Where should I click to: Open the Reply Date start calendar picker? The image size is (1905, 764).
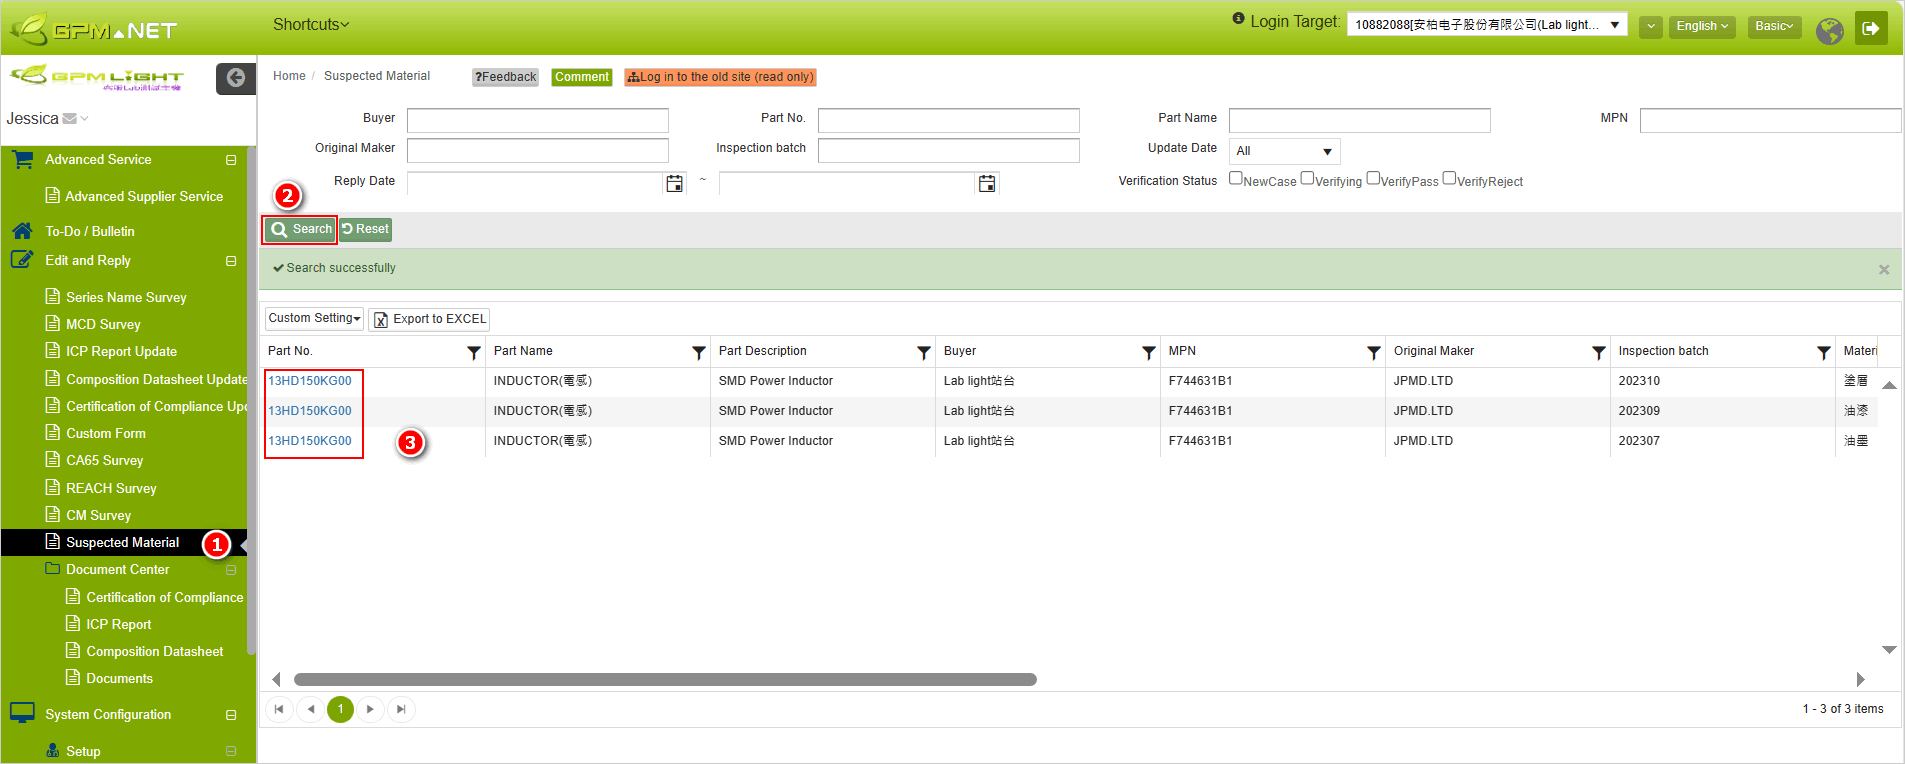675,183
